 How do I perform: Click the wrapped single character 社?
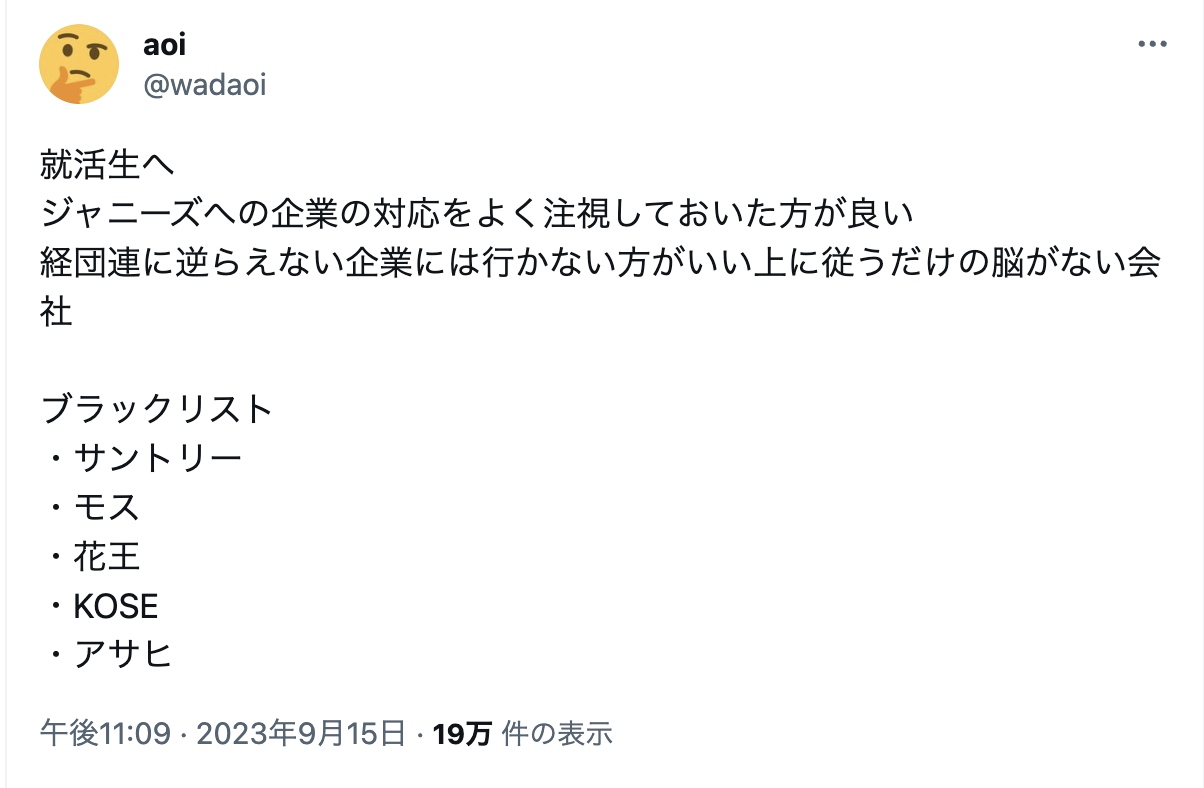[57, 312]
